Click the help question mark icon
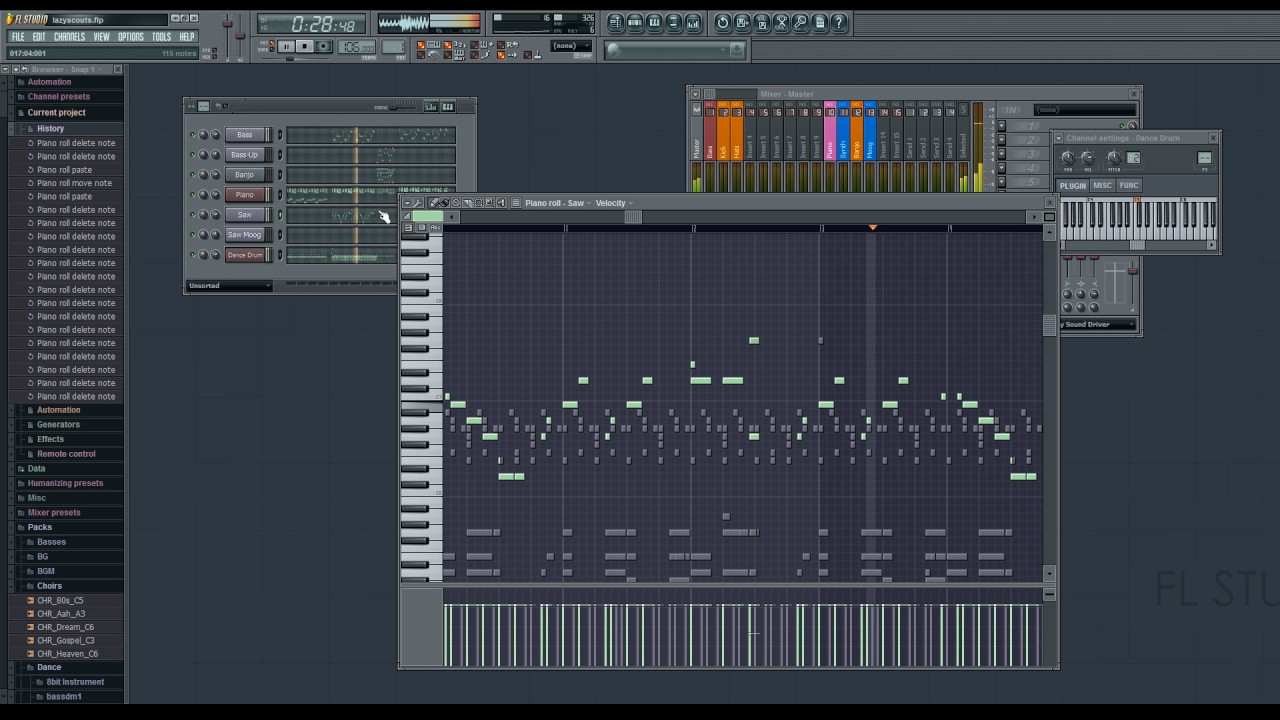Image resolution: width=1280 pixels, height=720 pixels. (x=840, y=22)
